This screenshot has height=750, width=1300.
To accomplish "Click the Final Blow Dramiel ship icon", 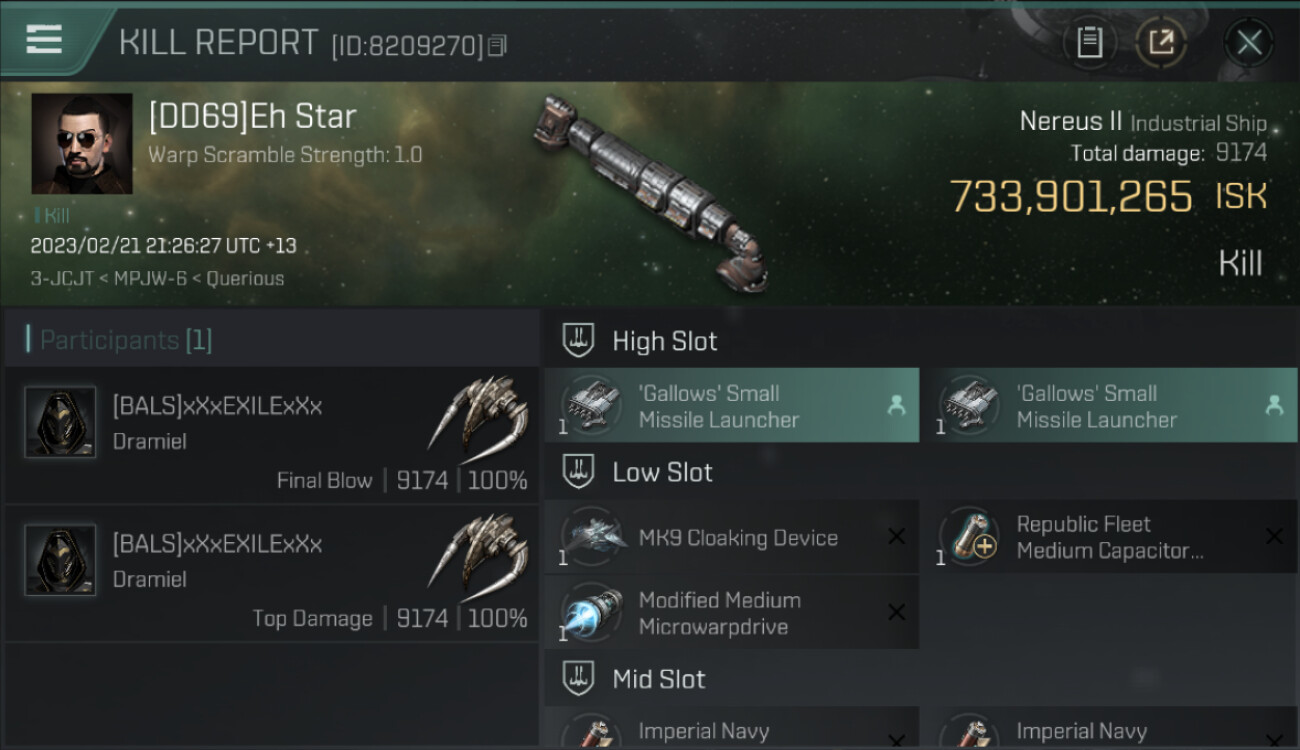I will click(480, 412).
